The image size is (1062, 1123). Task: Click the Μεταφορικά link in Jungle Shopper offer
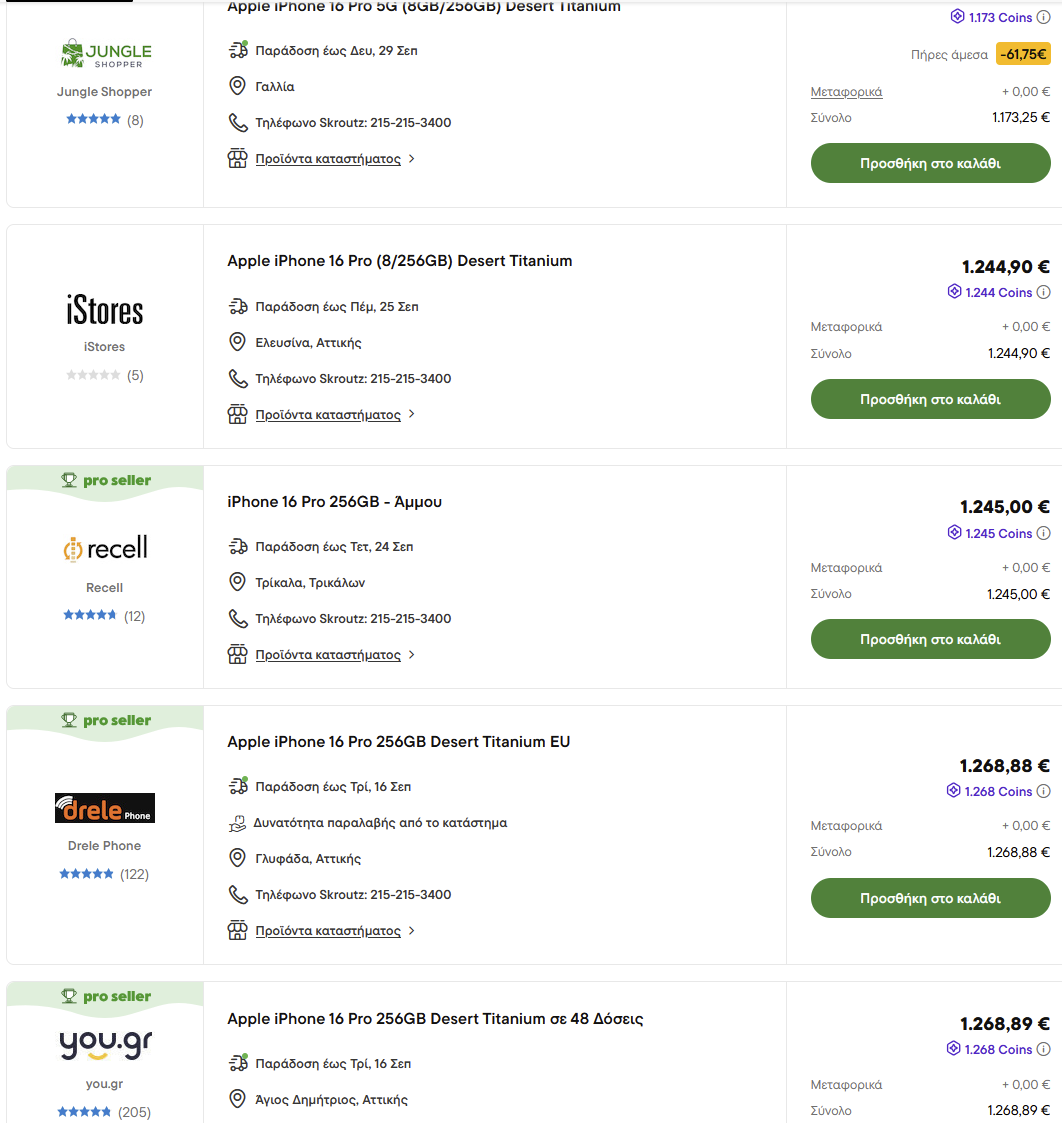pyautogui.click(x=846, y=92)
